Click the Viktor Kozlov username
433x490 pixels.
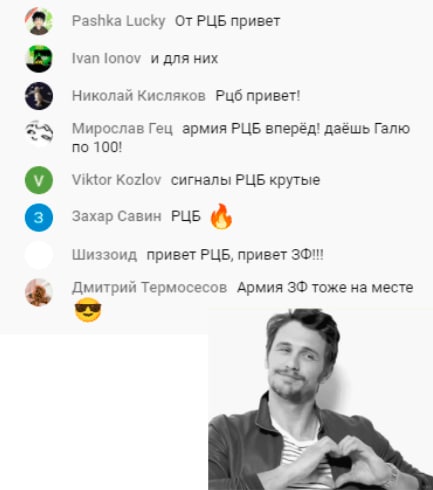117,180
